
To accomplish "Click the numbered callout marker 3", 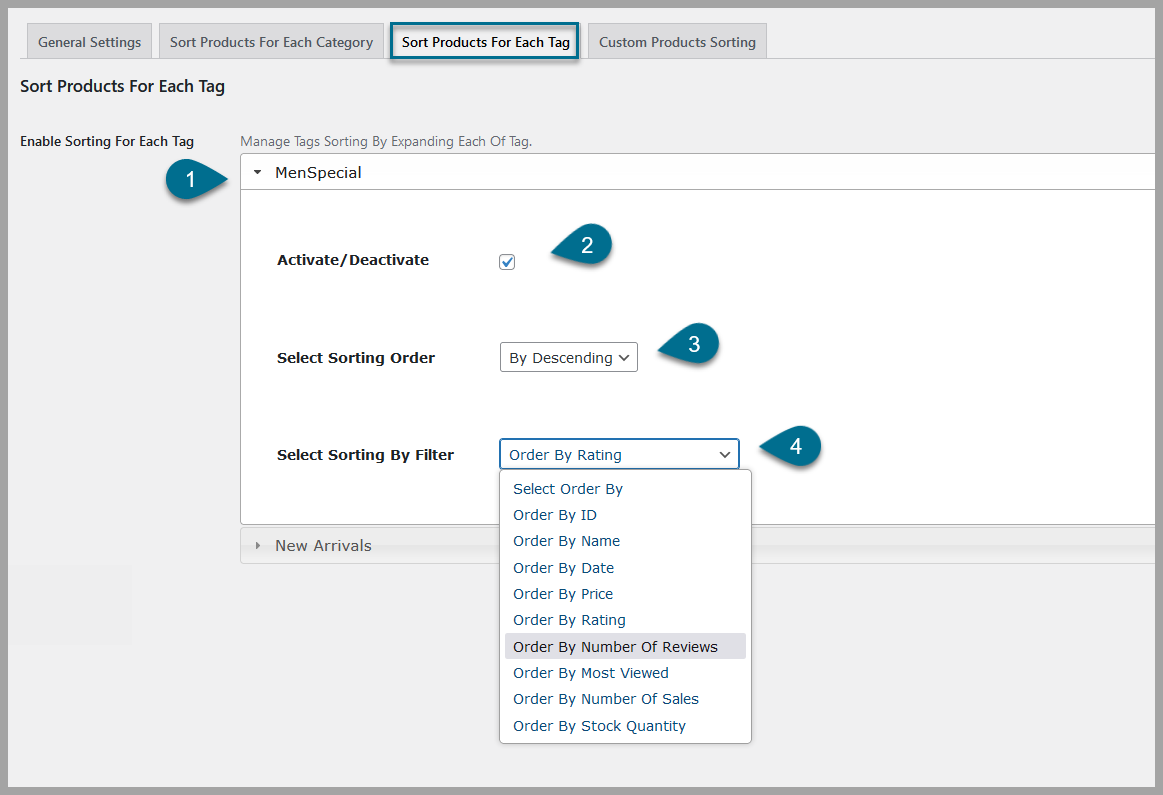I will pyautogui.click(x=694, y=345).
